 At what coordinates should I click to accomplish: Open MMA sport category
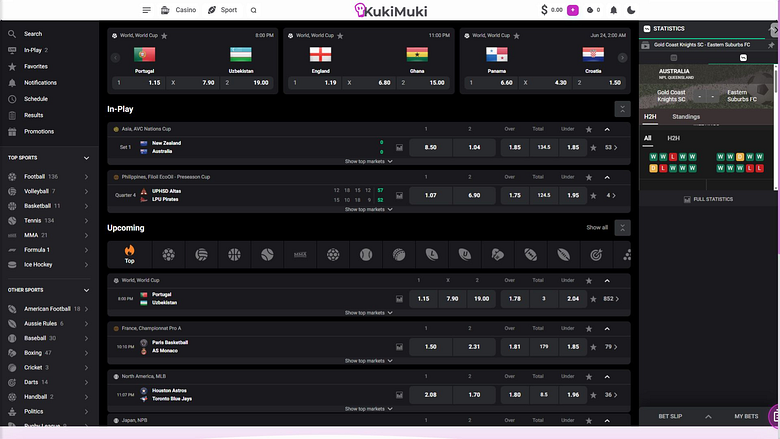pyautogui.click(x=49, y=235)
